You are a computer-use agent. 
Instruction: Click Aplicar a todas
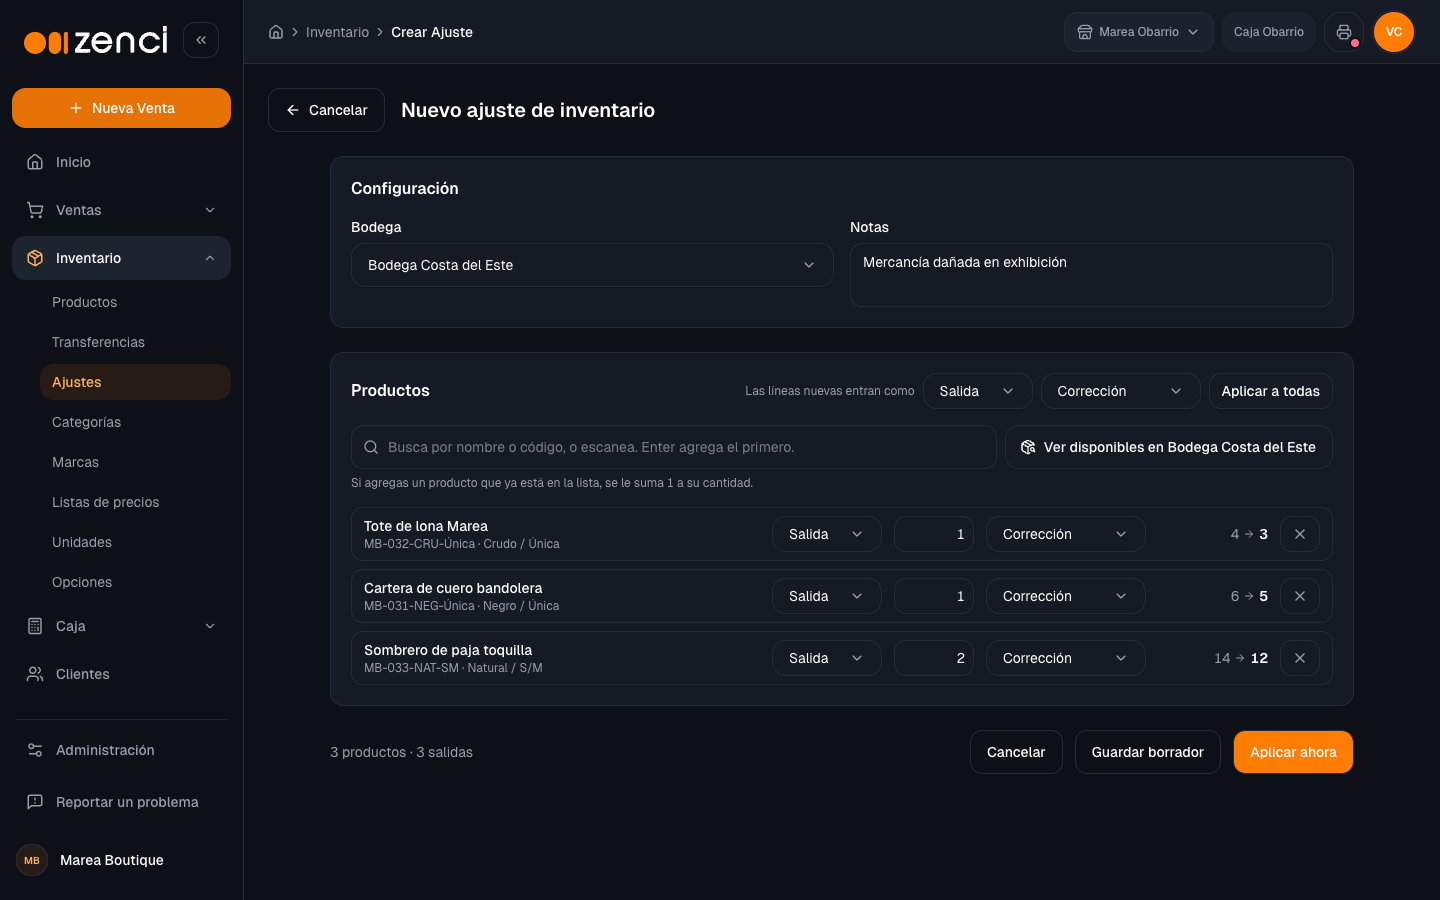click(1270, 391)
